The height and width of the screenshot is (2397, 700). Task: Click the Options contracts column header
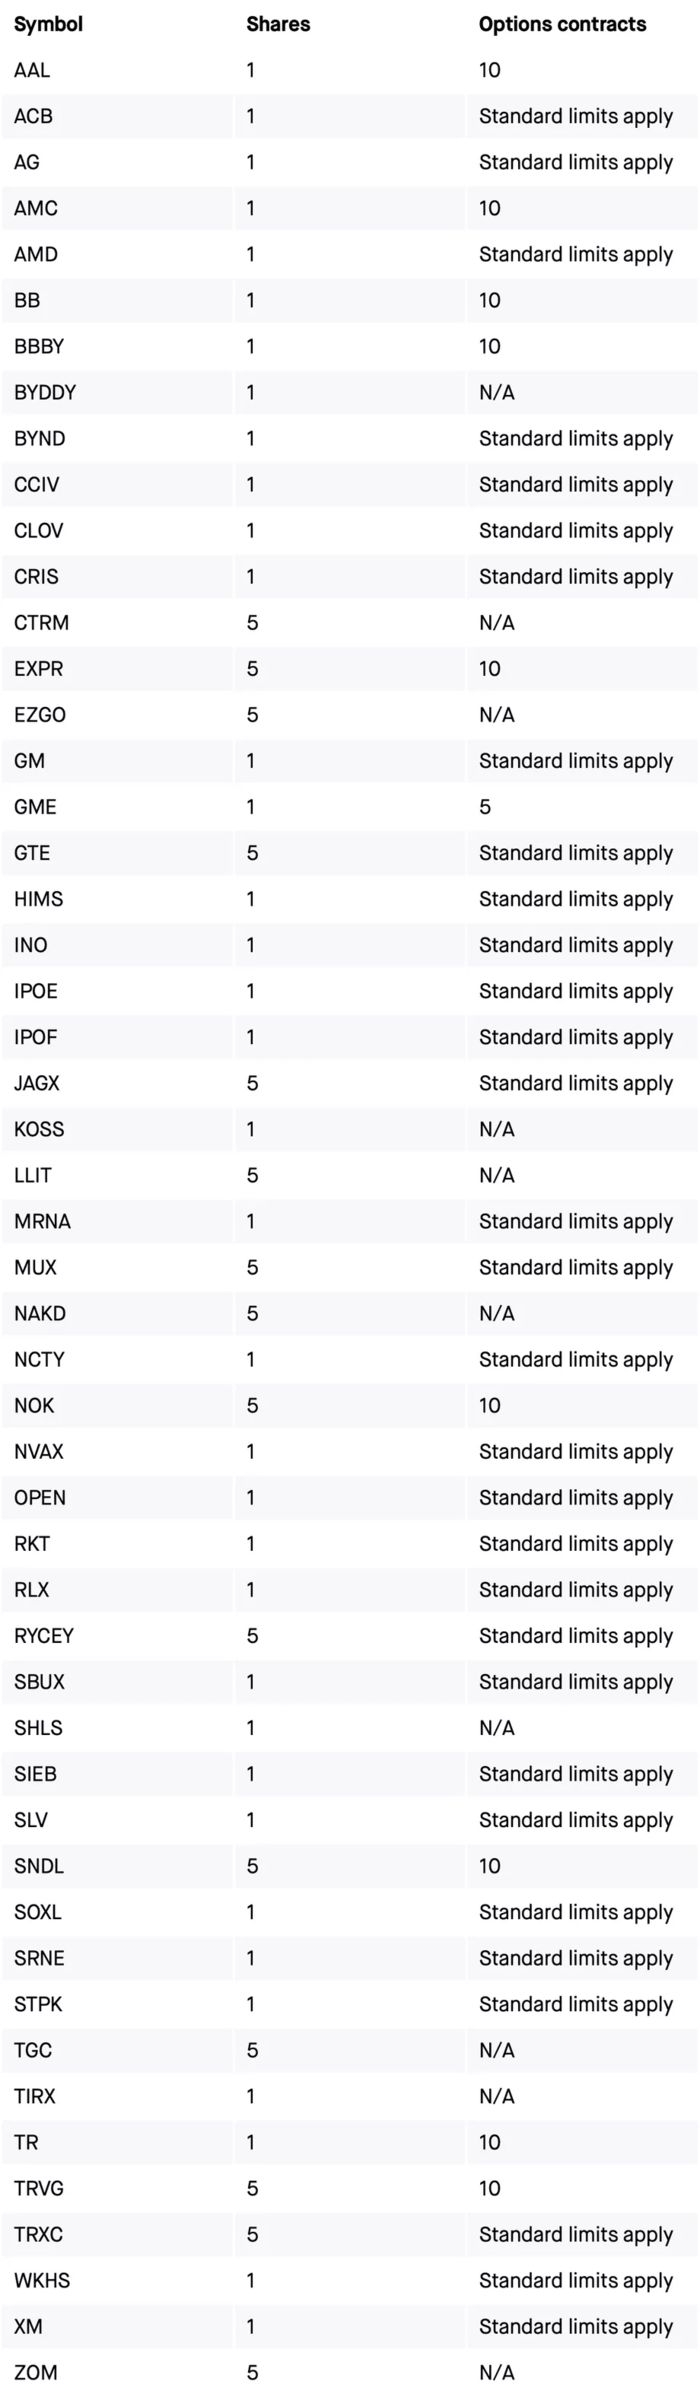click(562, 24)
